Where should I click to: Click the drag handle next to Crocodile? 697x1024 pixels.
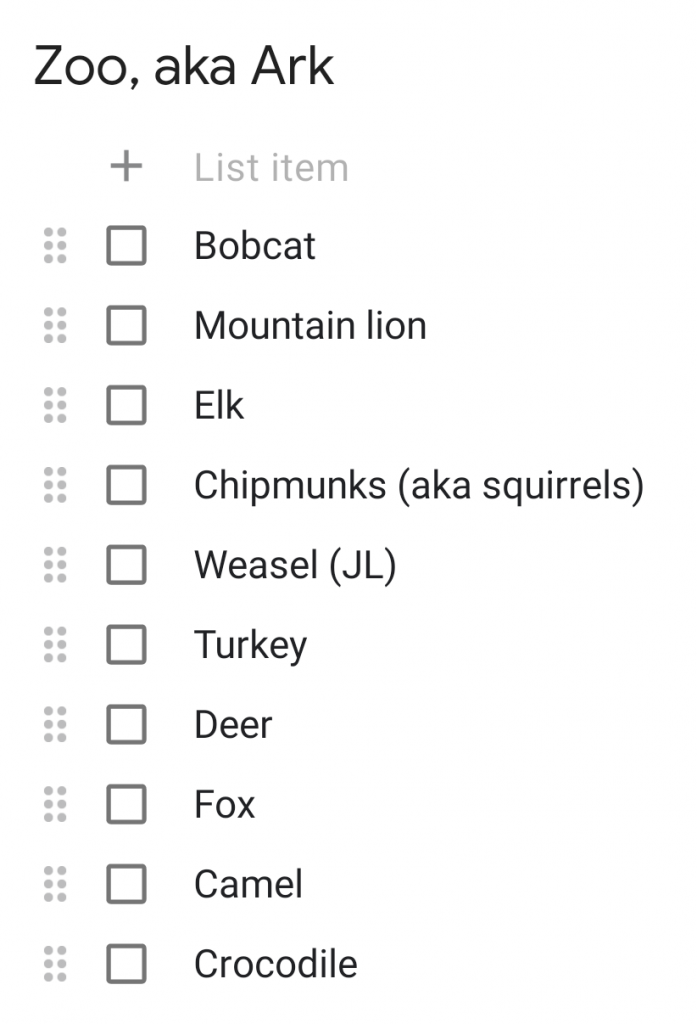tap(56, 964)
